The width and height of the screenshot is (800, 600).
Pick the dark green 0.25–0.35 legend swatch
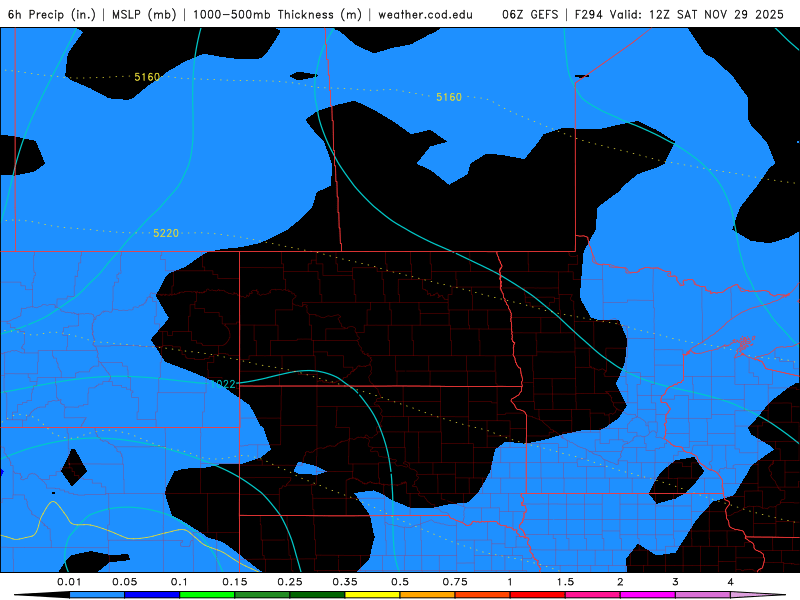click(x=317, y=595)
